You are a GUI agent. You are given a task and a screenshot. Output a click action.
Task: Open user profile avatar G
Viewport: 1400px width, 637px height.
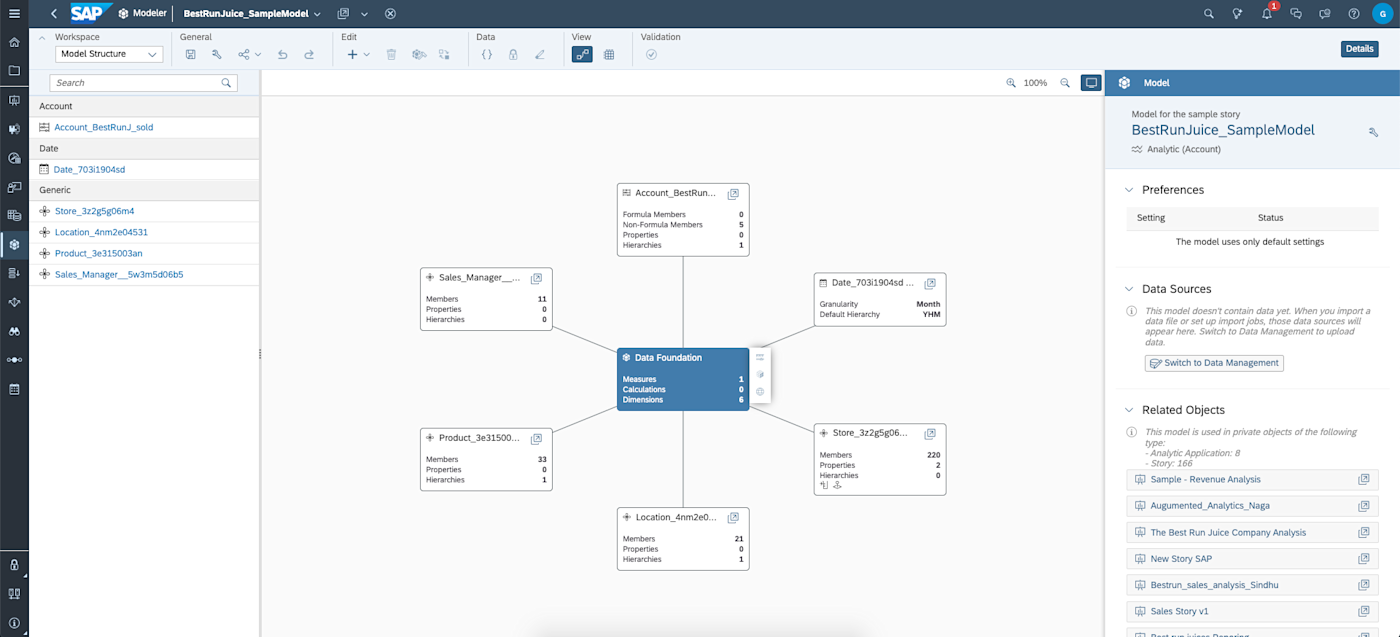coord(1383,14)
